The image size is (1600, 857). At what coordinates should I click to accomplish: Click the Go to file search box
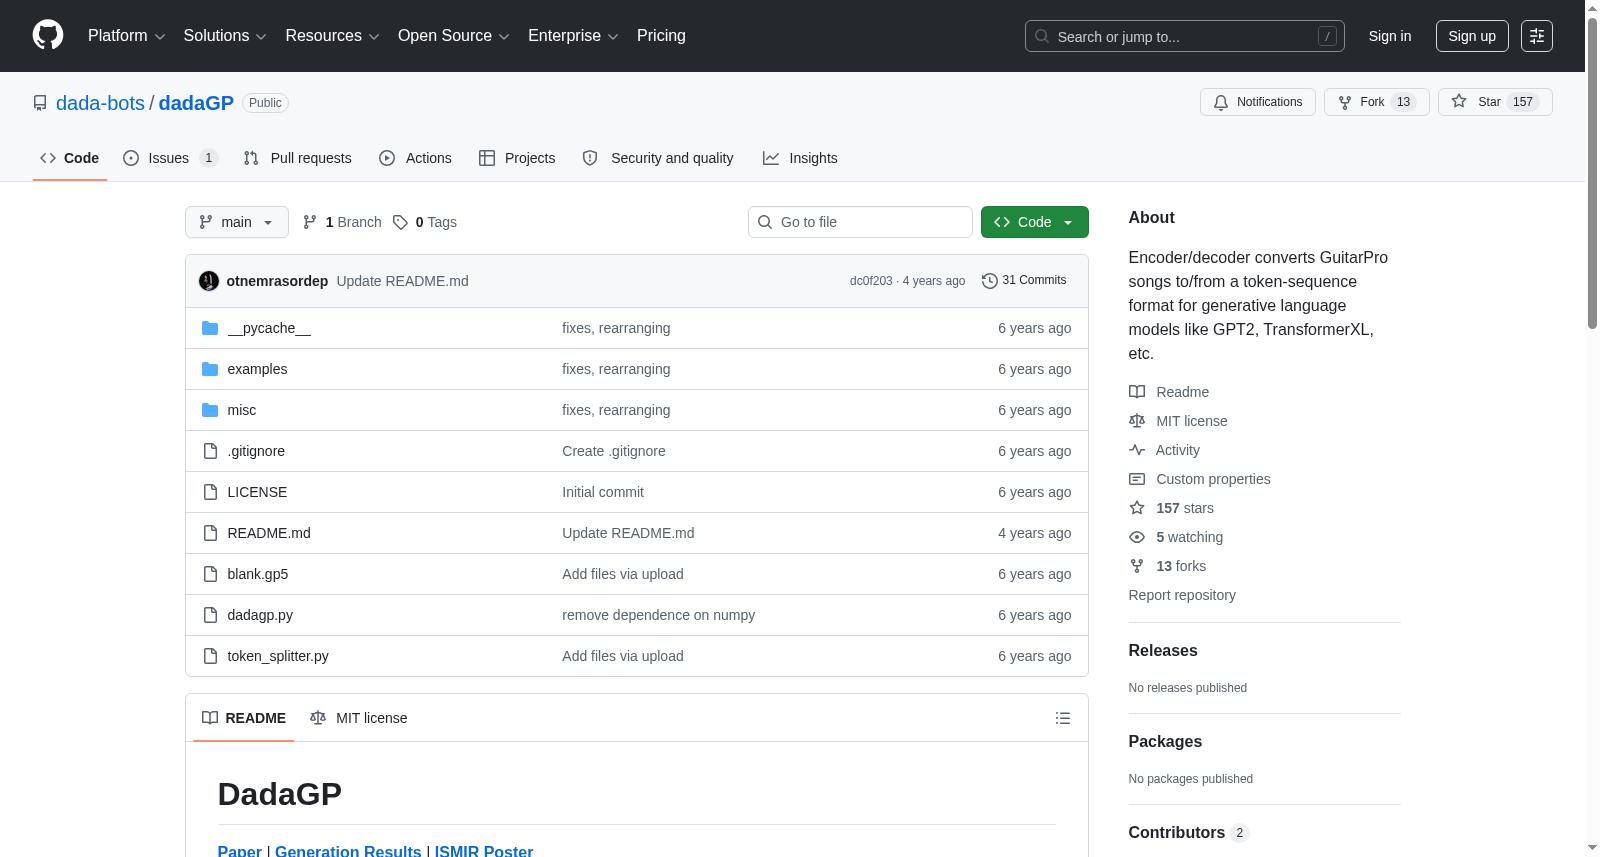tap(860, 222)
